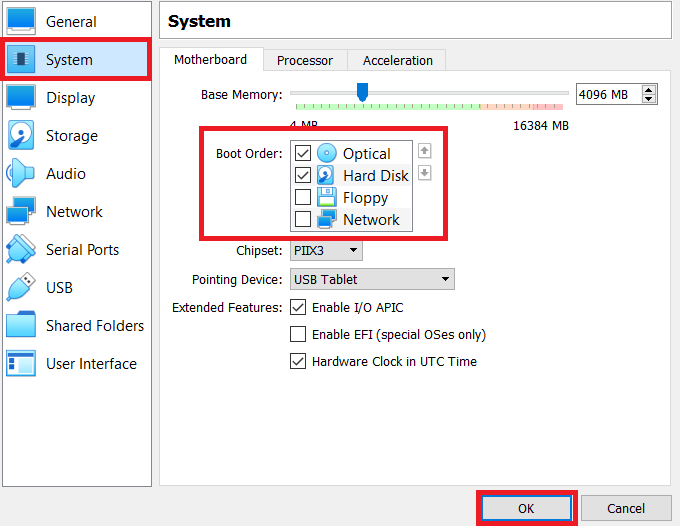Toggle Enable I/O APIC checkbox

click(298, 307)
